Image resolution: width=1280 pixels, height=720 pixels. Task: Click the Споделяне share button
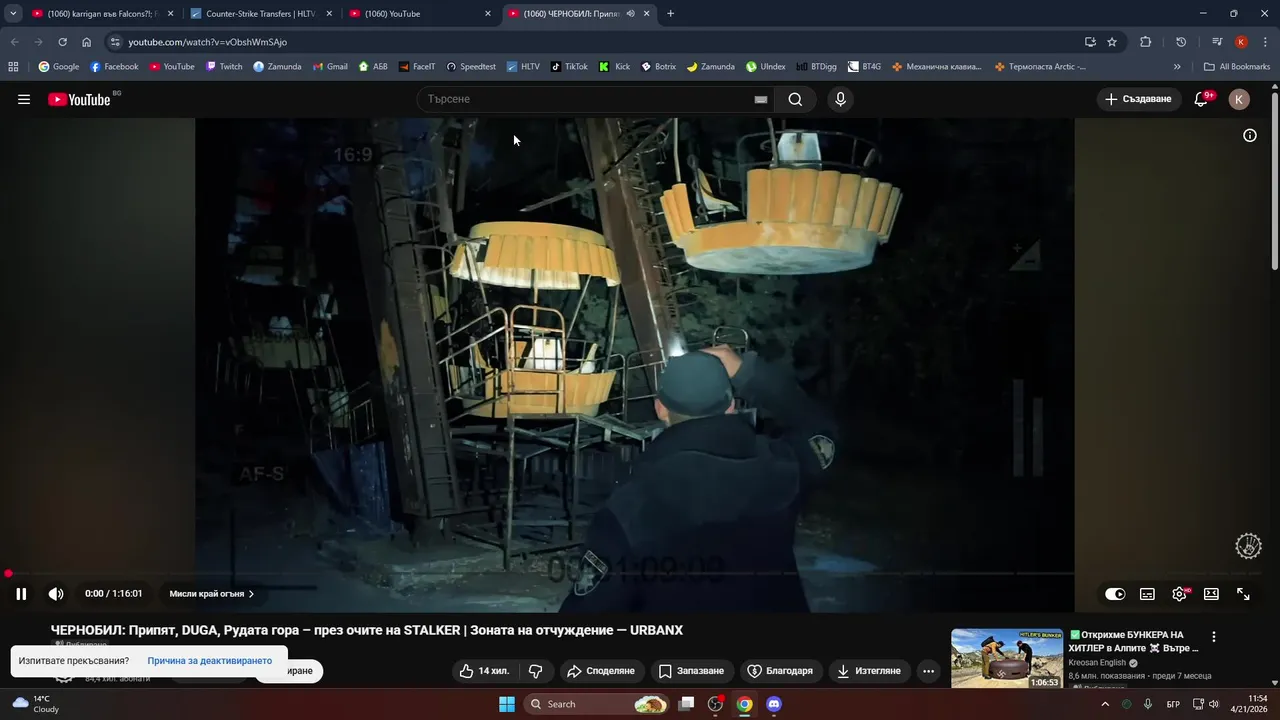click(600, 671)
